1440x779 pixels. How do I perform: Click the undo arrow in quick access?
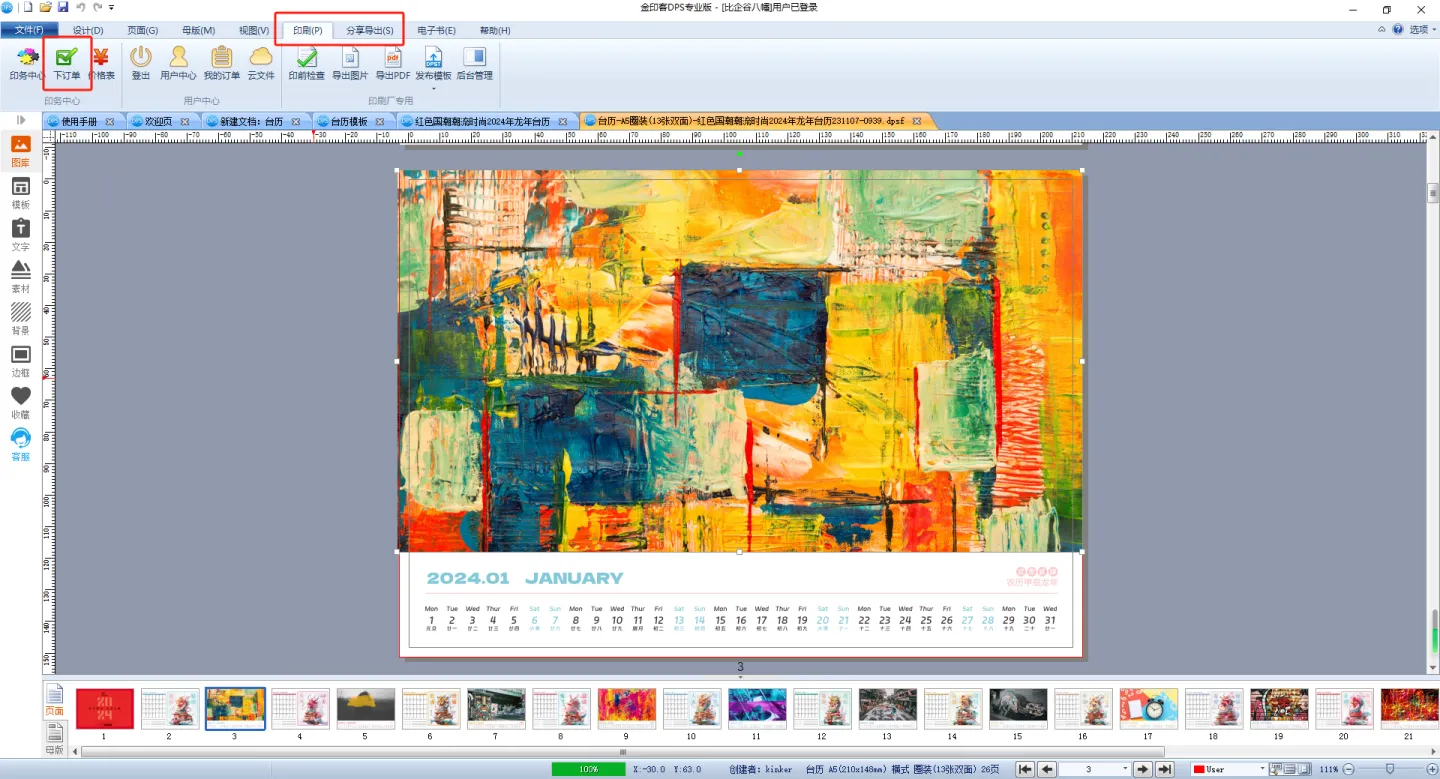tap(80, 7)
